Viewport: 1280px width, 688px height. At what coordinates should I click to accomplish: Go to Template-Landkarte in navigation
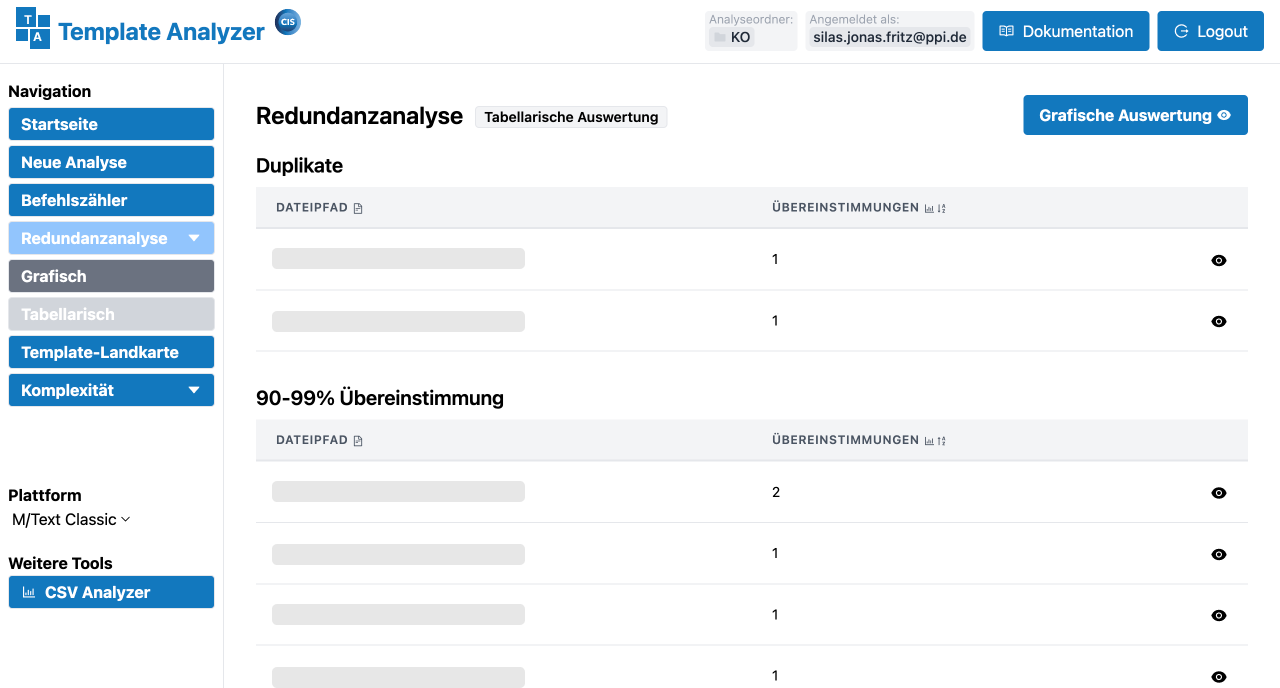tap(111, 352)
